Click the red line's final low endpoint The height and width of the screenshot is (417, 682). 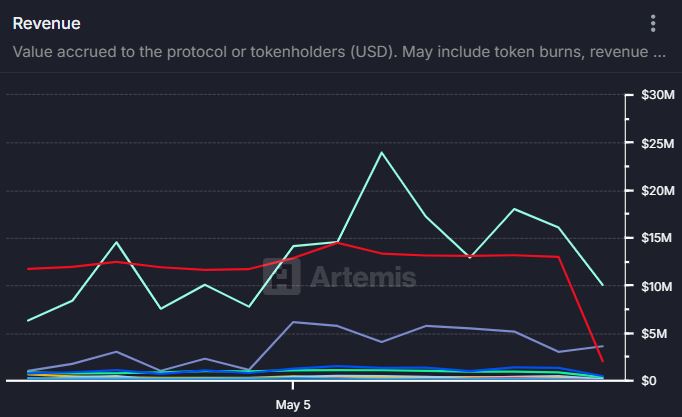pos(603,361)
